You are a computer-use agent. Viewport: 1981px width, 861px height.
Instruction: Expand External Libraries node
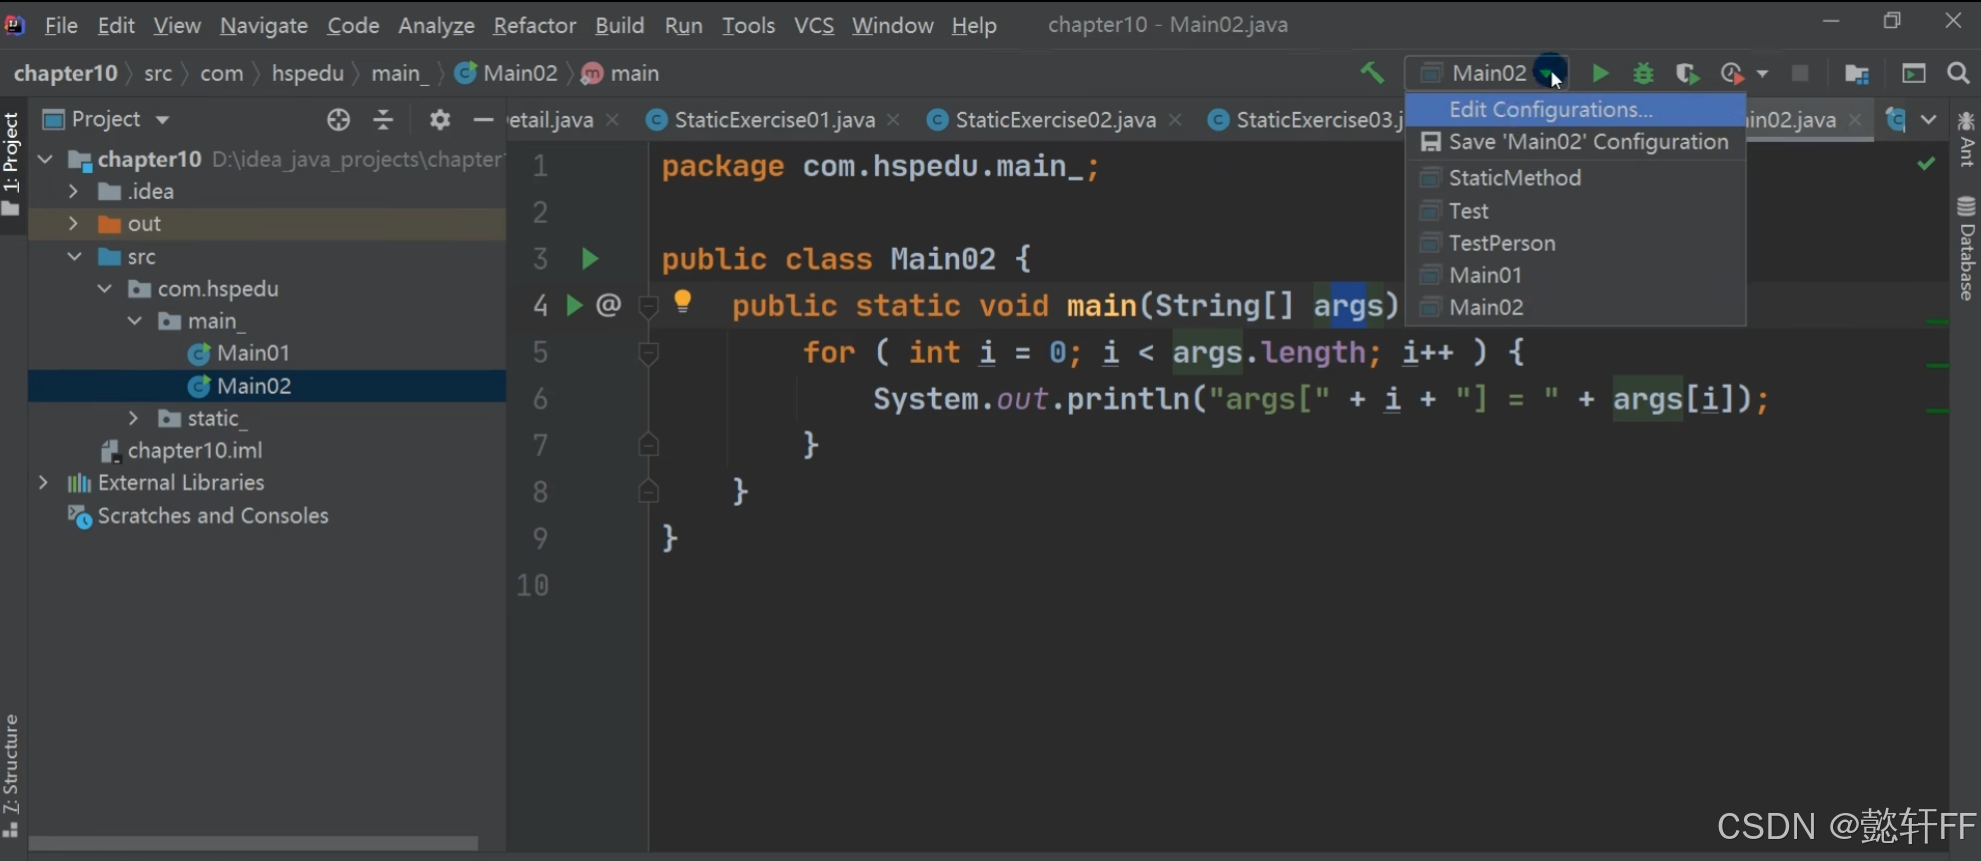43,483
